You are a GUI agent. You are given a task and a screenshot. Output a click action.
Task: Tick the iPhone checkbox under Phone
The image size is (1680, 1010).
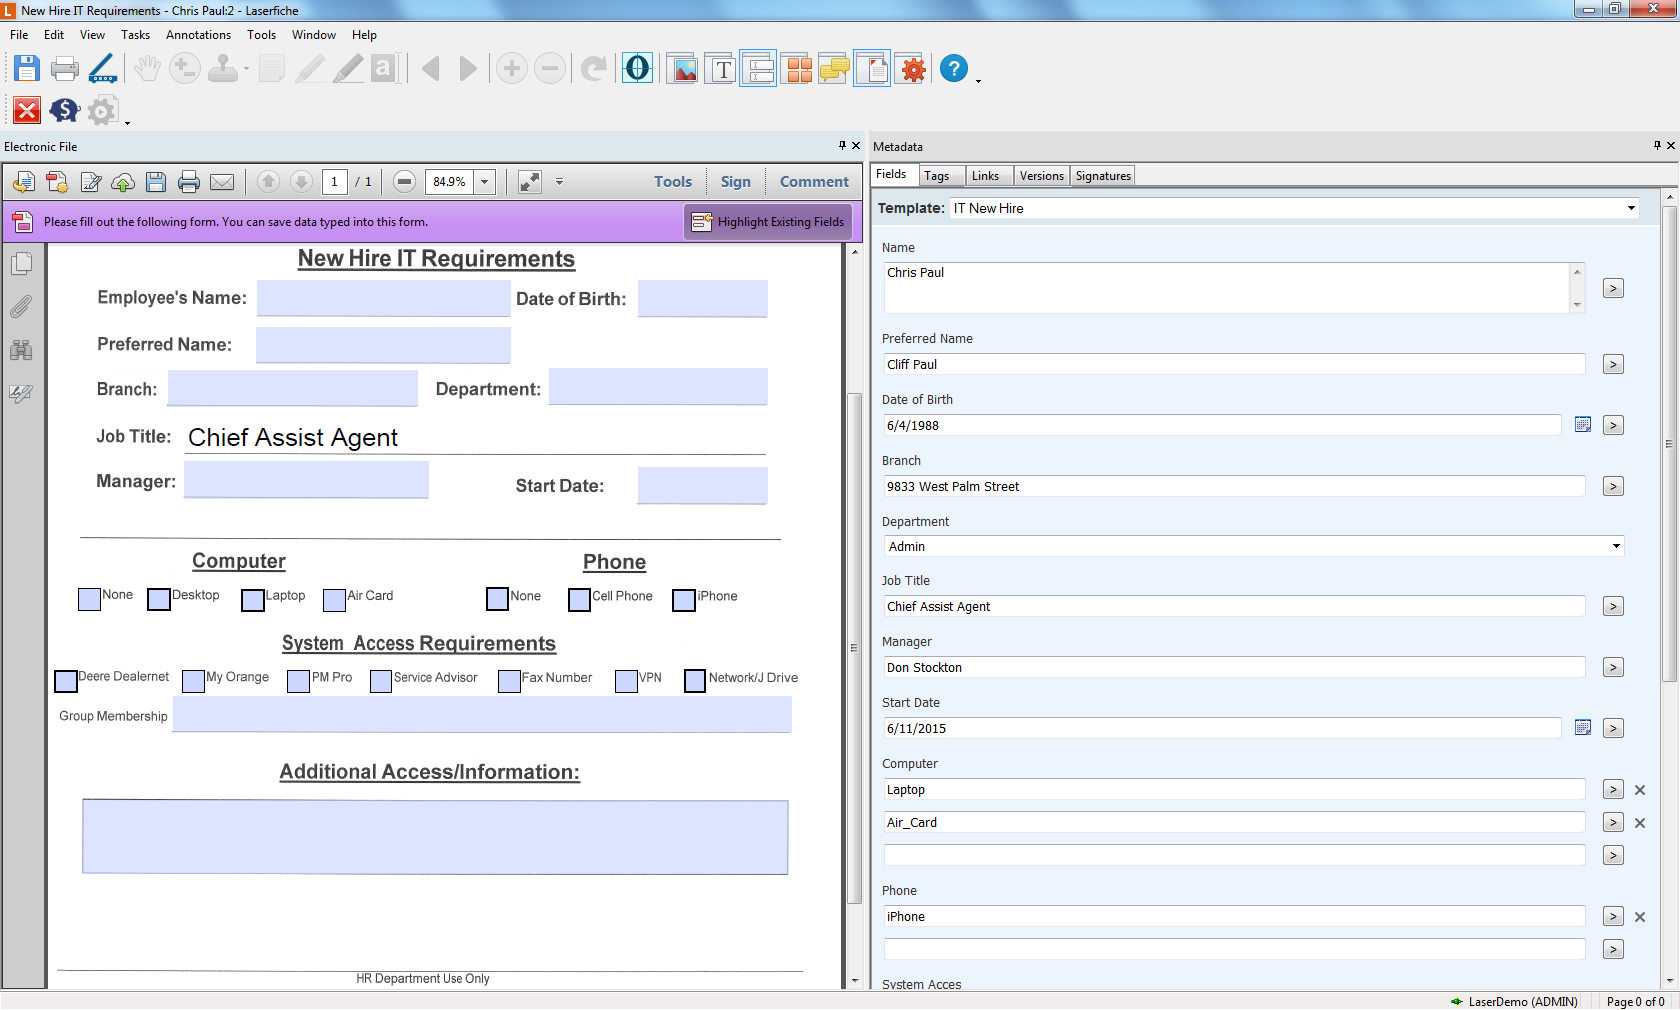pyautogui.click(x=684, y=600)
